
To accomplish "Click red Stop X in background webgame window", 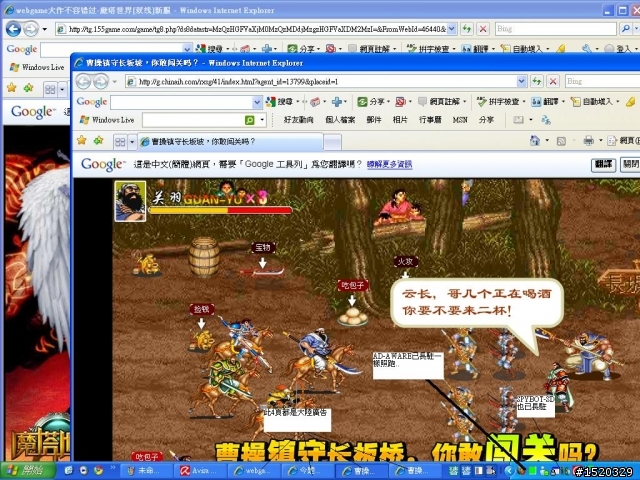I will tap(483, 29).
